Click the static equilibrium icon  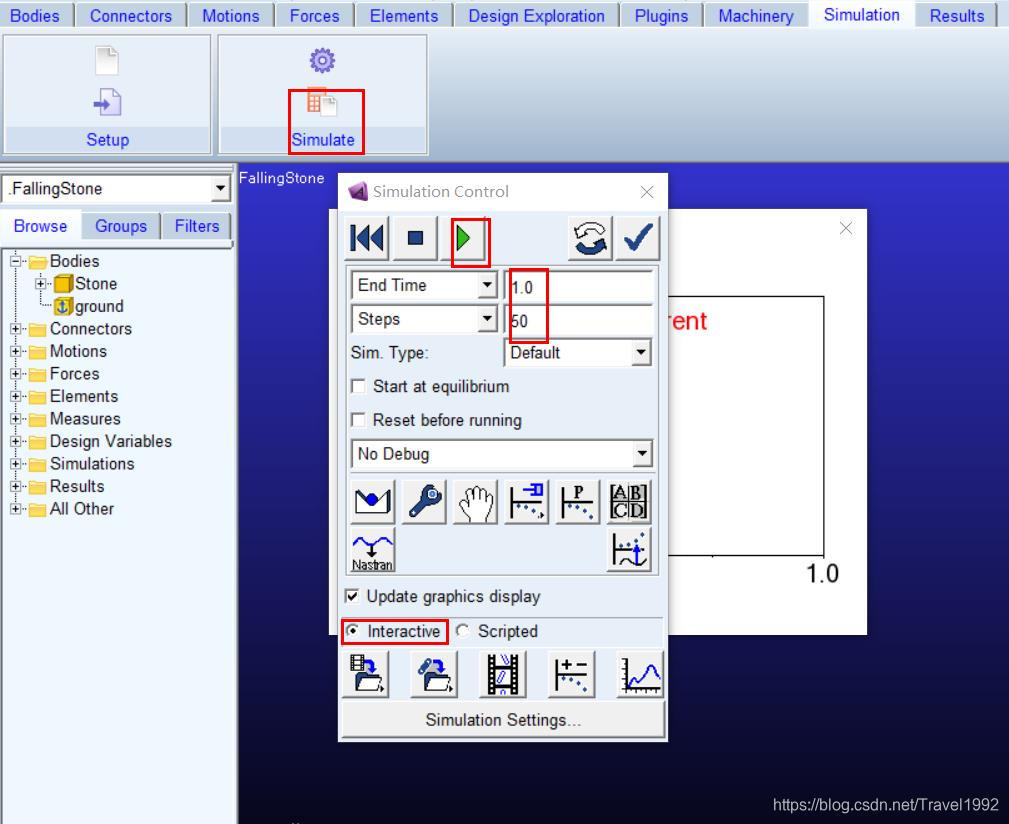(372, 502)
